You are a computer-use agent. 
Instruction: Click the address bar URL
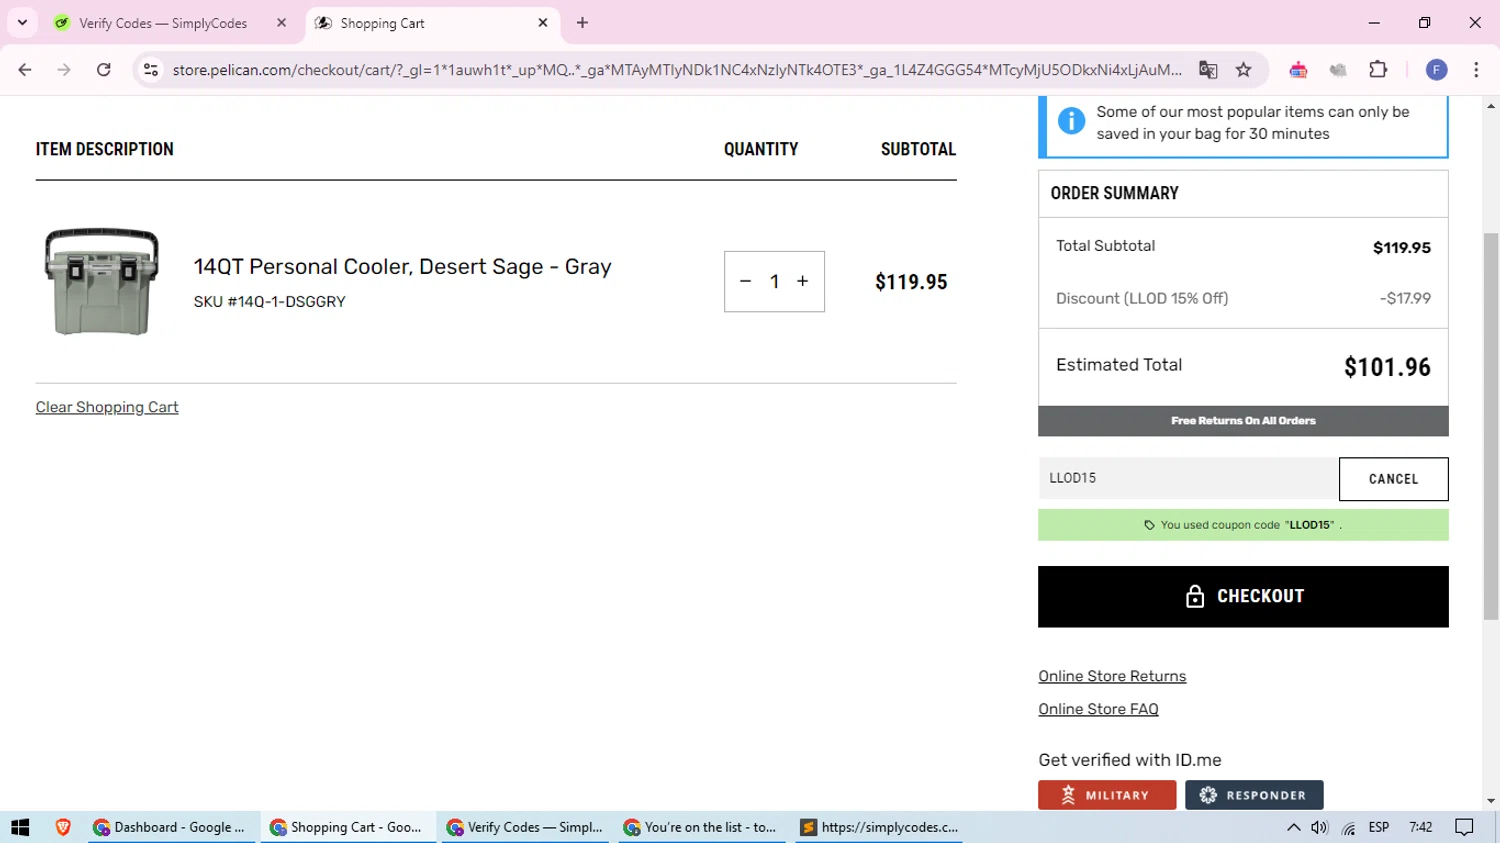[x=677, y=70]
